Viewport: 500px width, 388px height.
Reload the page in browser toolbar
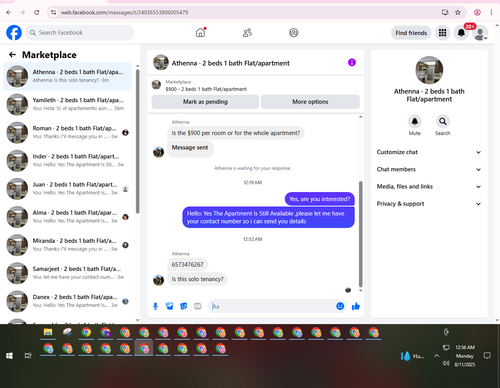point(37,12)
